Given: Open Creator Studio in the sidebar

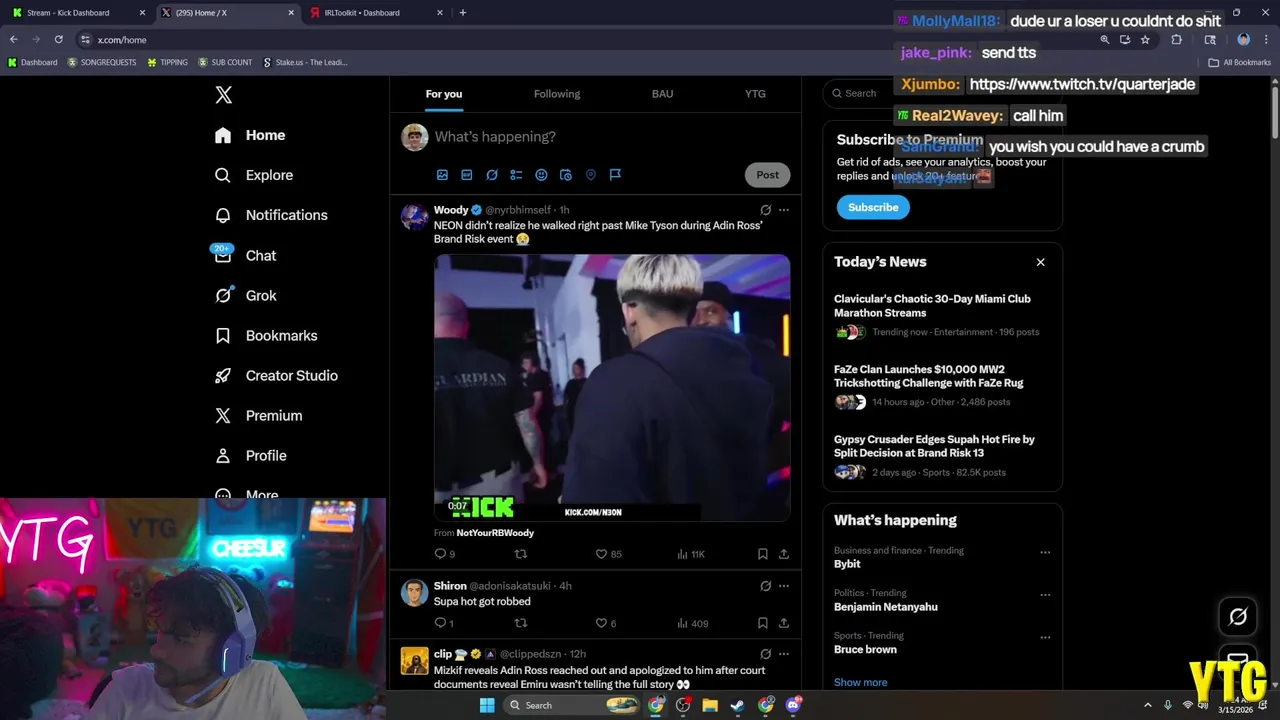Looking at the screenshot, I should click(277, 375).
